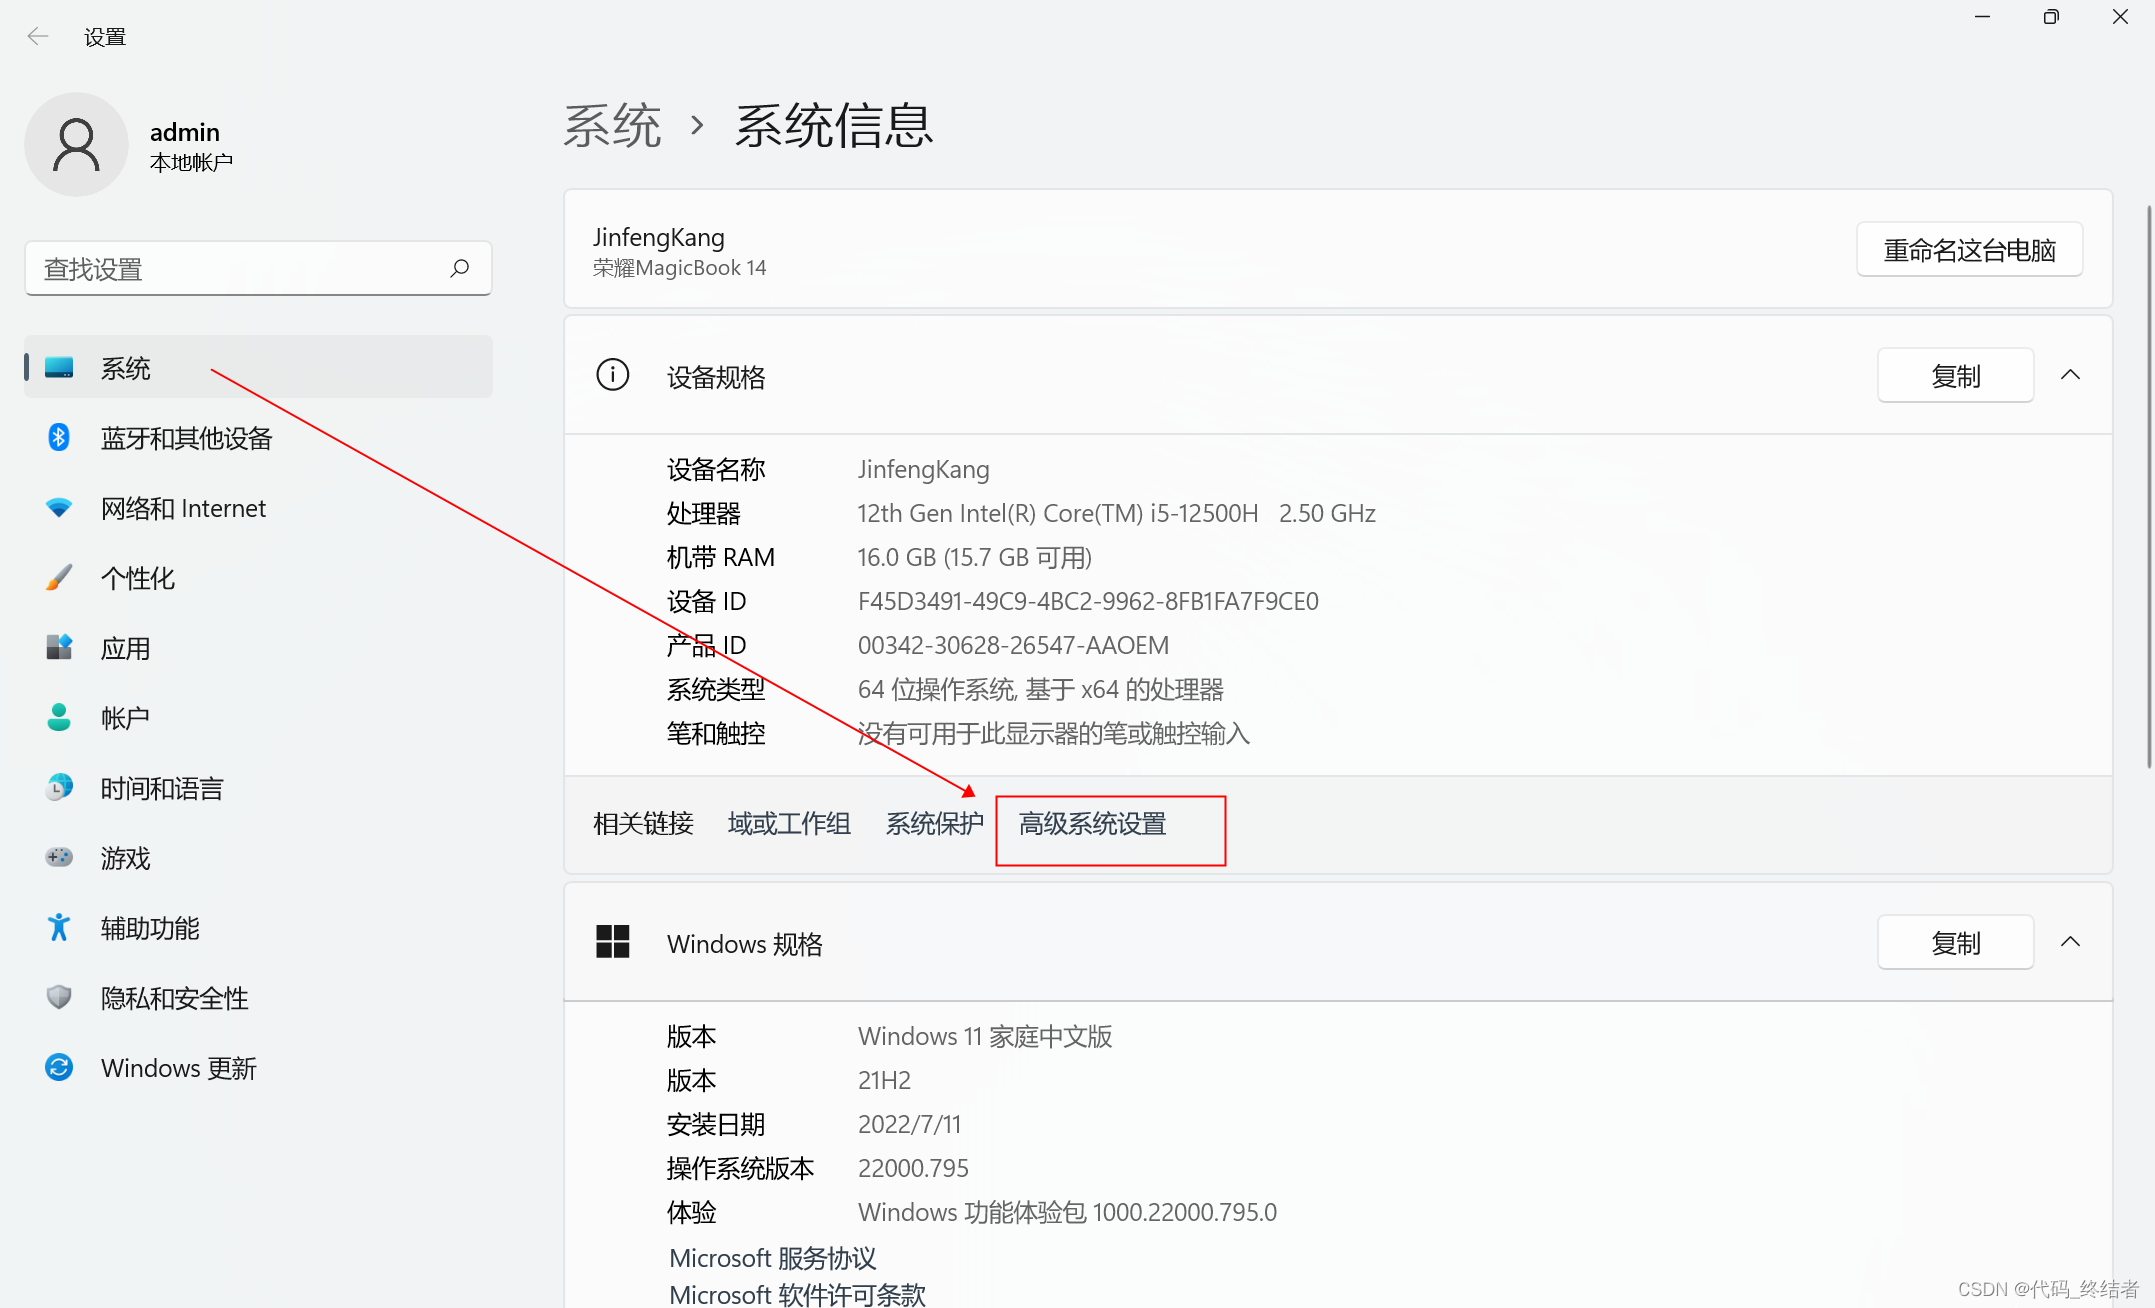Click the System monitor icon in sidebar
Screen dimensions: 2155x1308
click(x=59, y=368)
